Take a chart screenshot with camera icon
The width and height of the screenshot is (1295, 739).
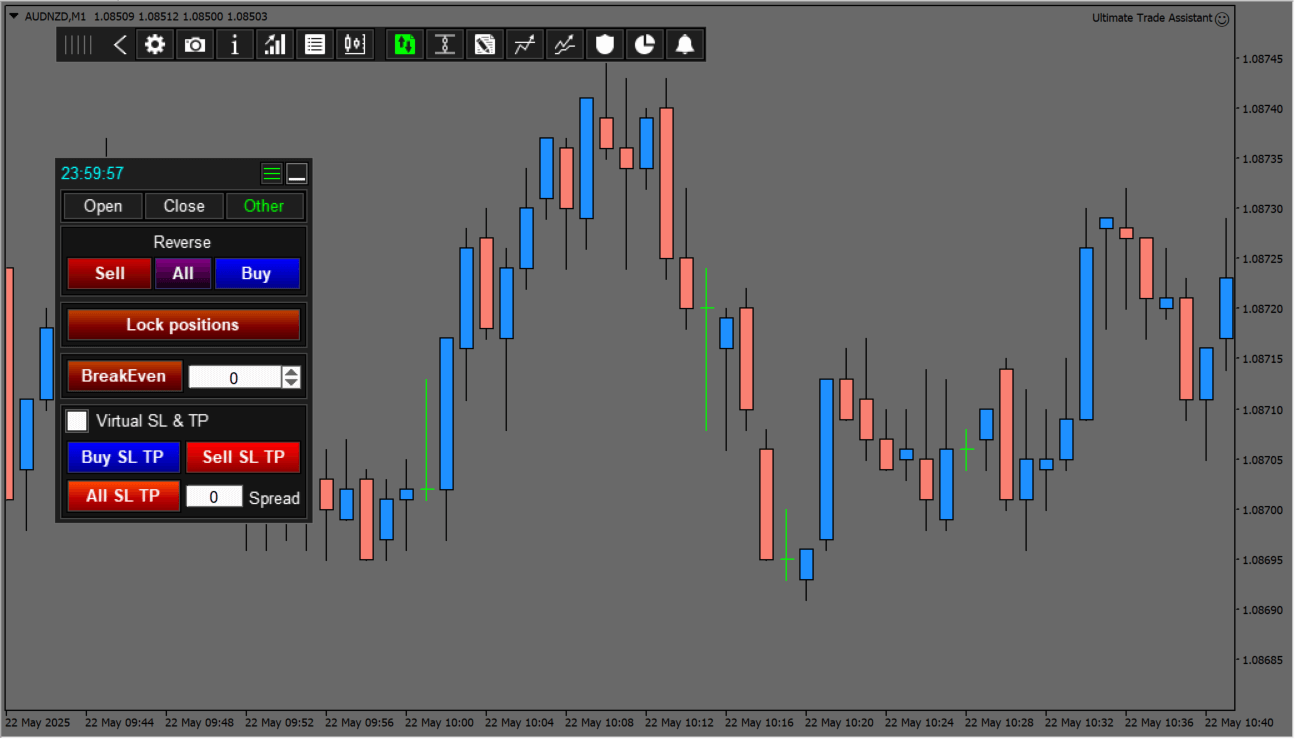pyautogui.click(x=195, y=45)
